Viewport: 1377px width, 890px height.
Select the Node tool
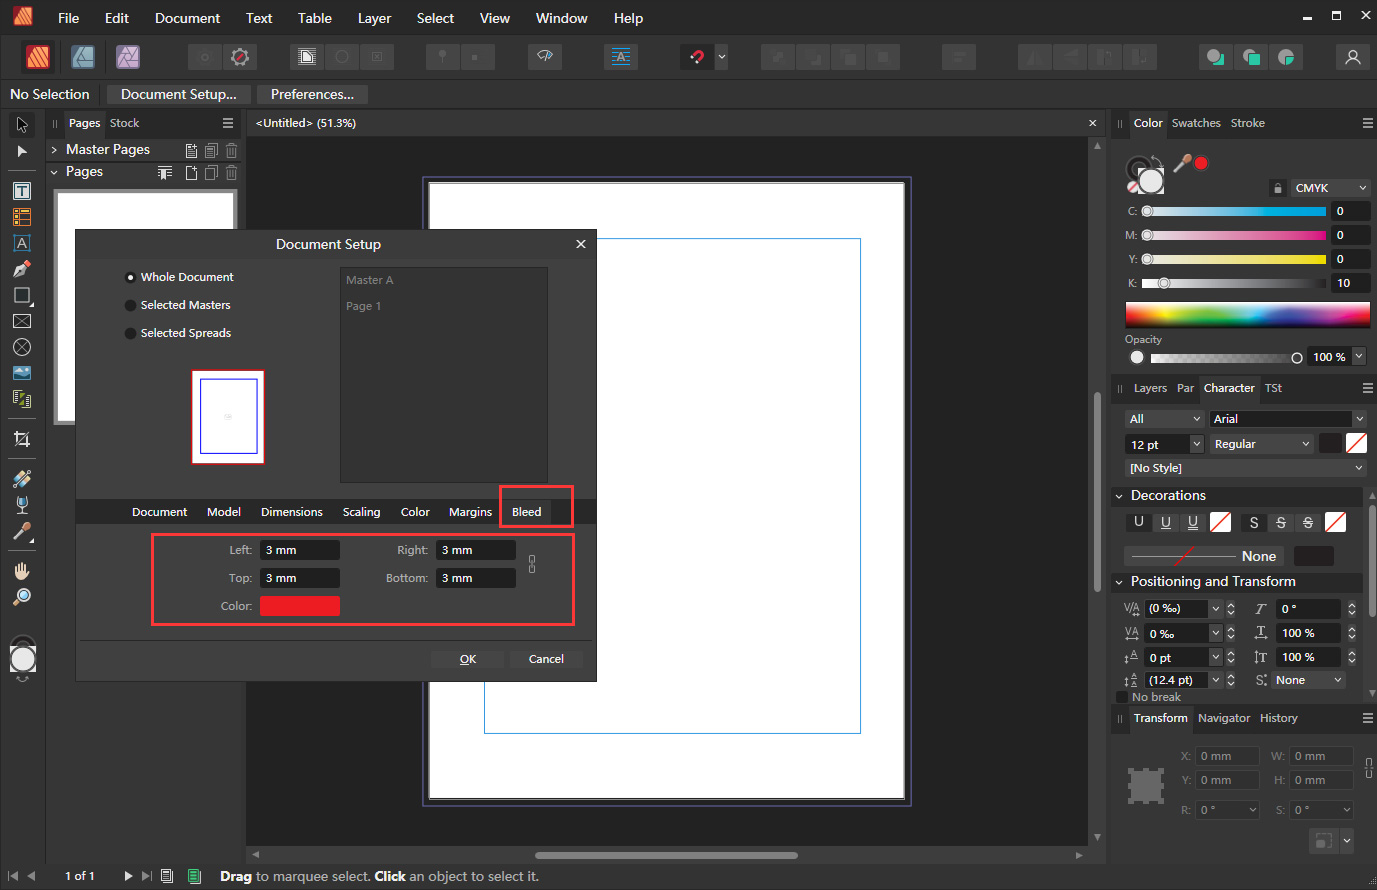coord(22,152)
